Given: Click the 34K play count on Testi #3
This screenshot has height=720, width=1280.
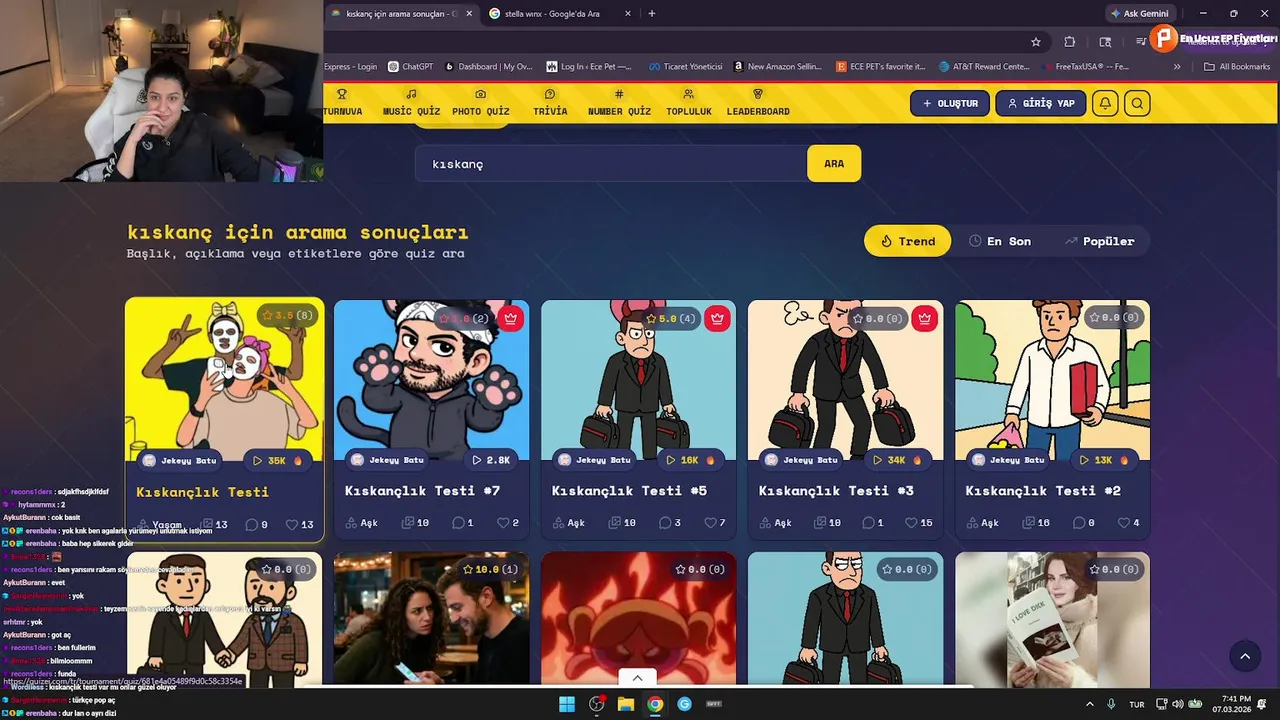Looking at the screenshot, I should pos(897,460).
